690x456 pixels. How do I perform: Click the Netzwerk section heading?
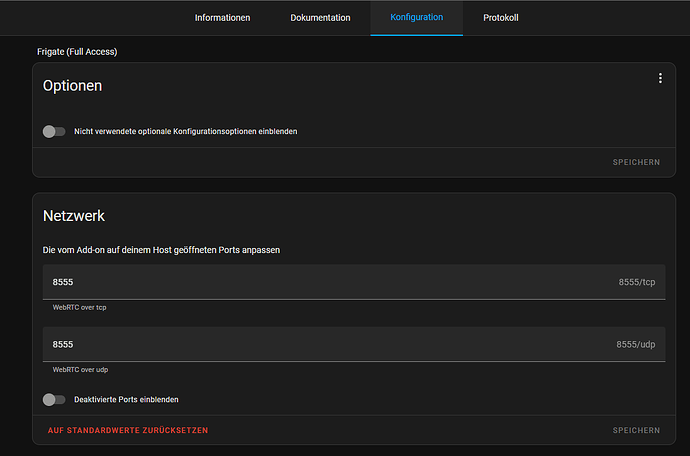(x=74, y=216)
